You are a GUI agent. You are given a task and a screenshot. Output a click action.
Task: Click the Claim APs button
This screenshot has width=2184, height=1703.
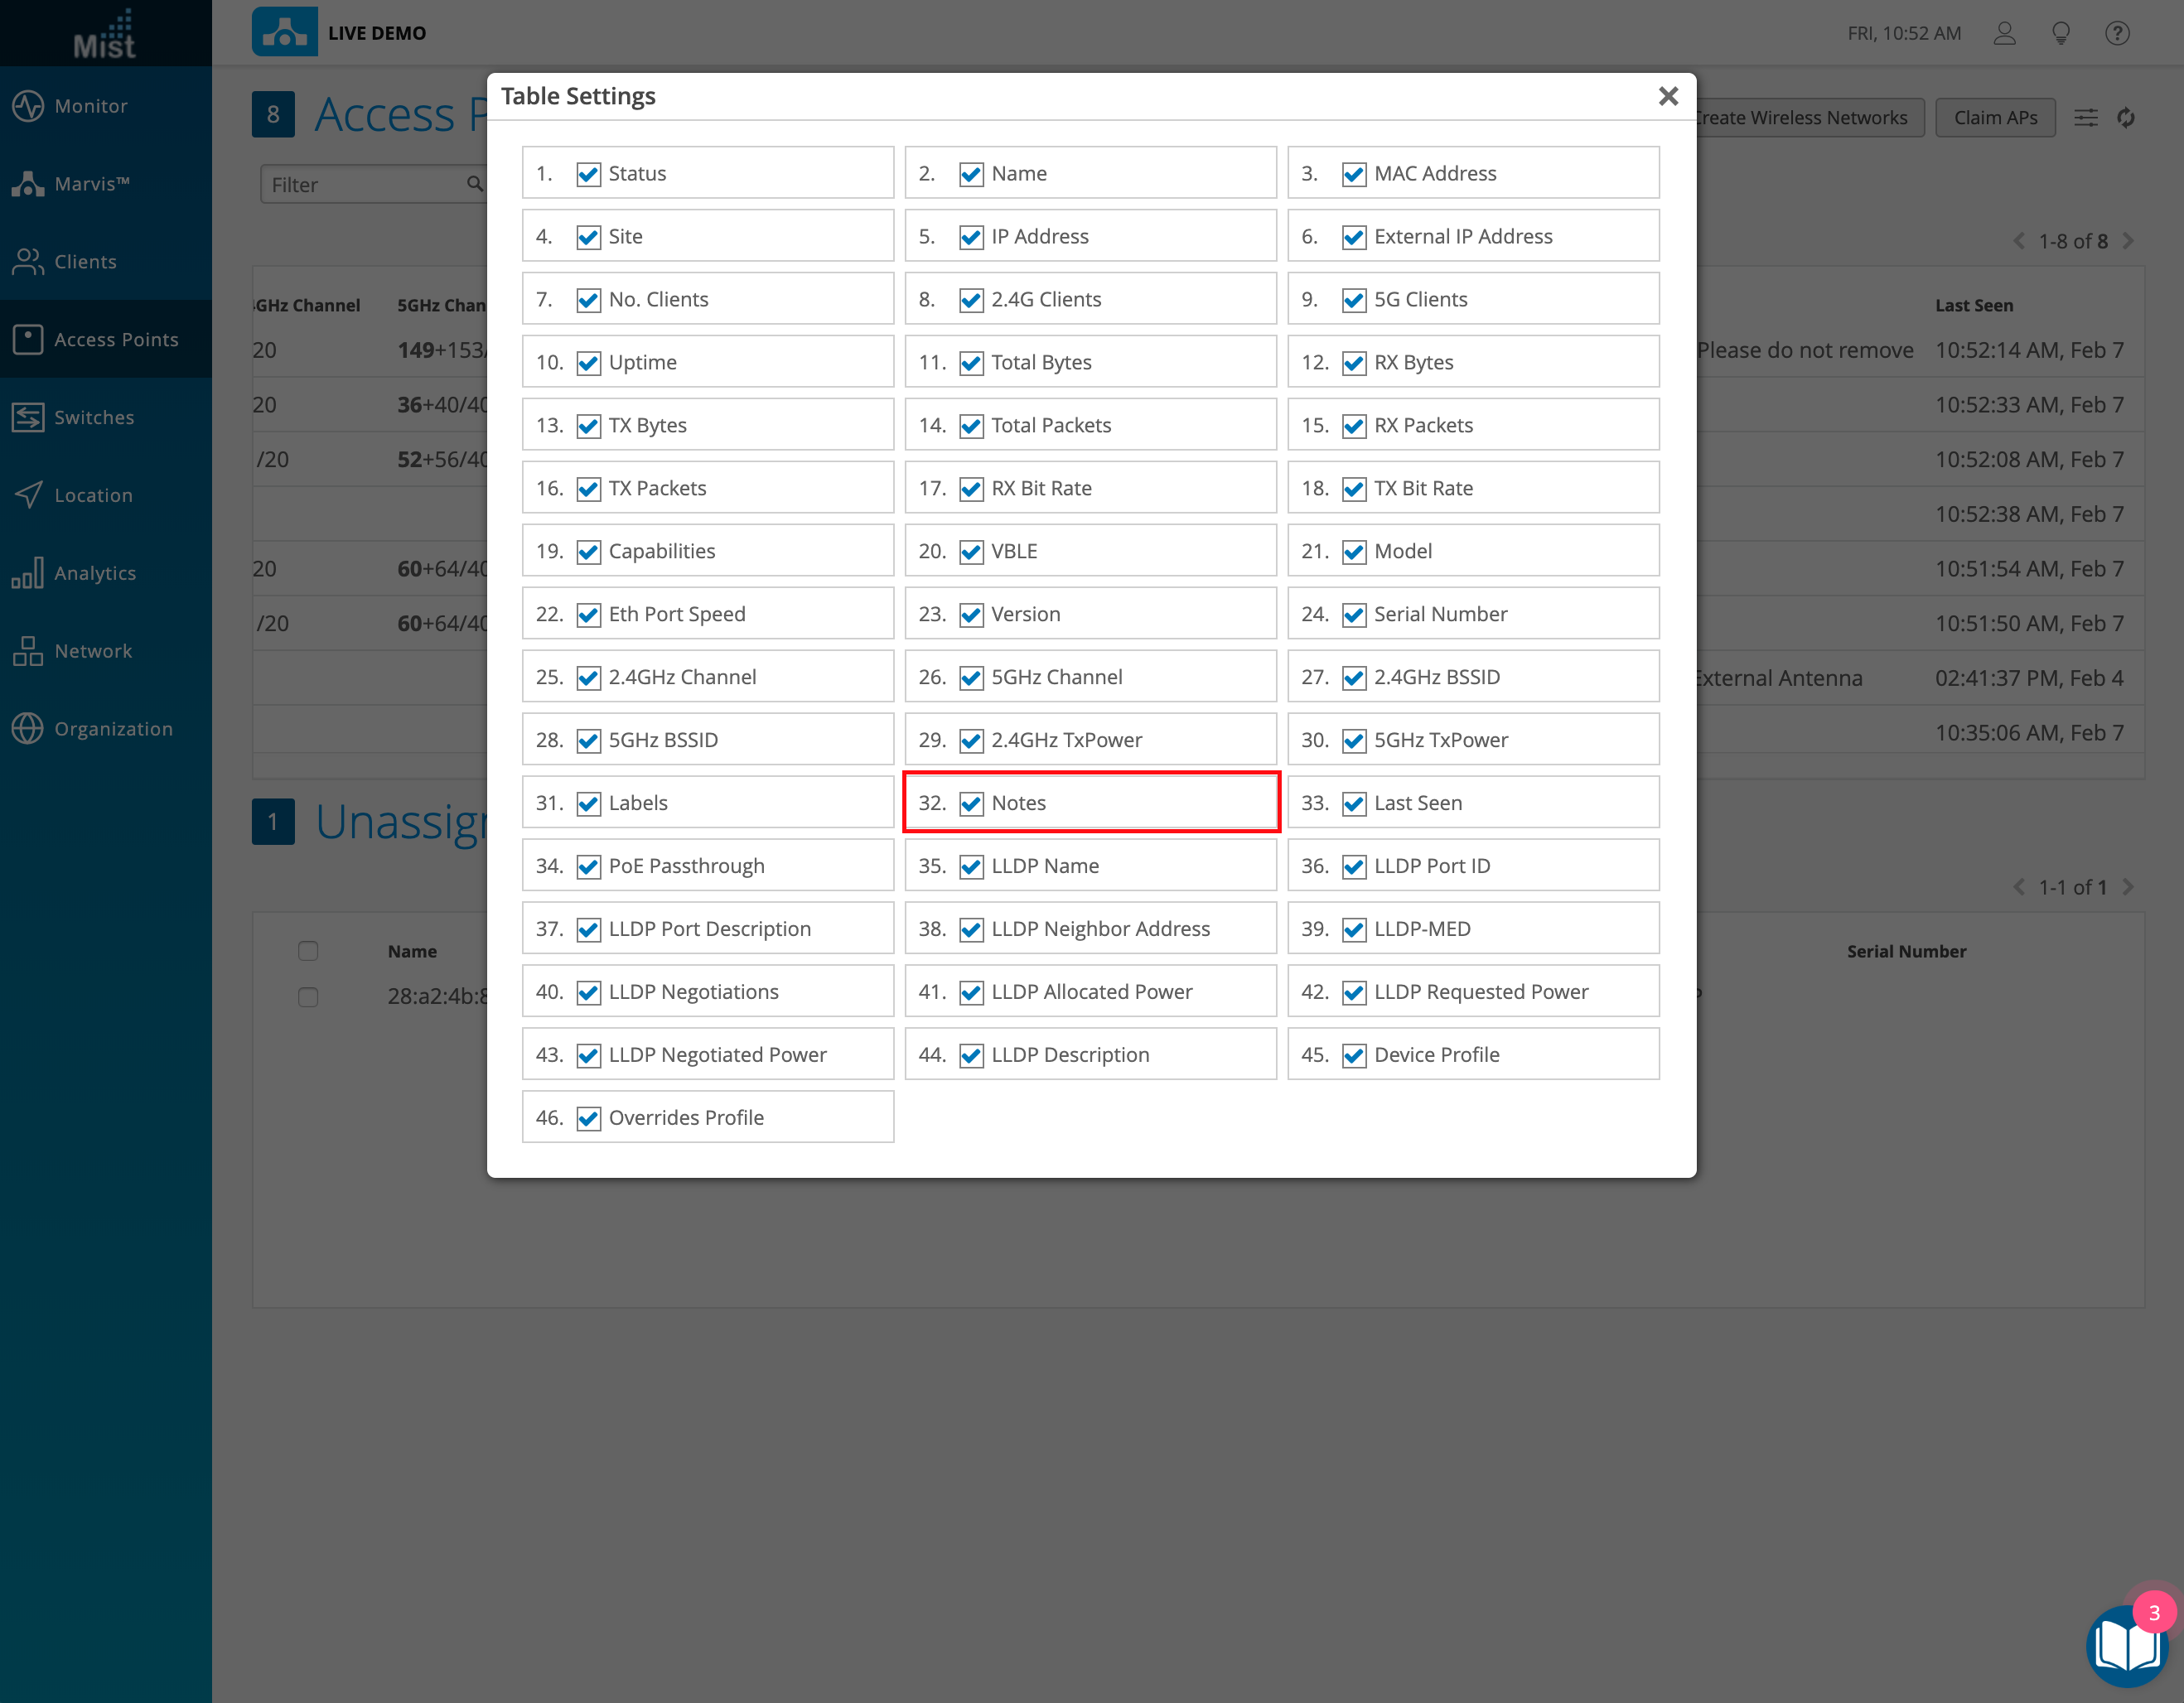coord(1995,118)
